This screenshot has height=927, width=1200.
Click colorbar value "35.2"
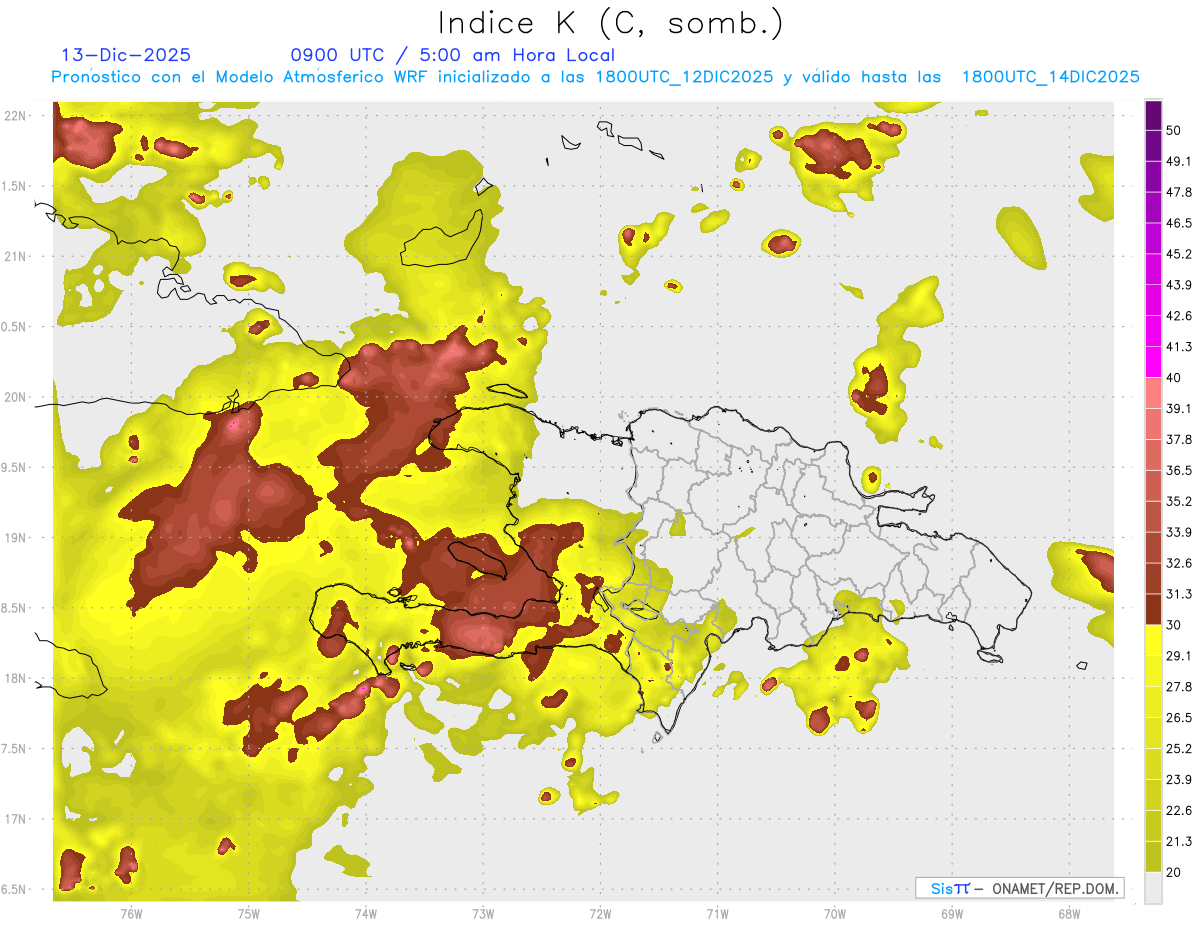tap(1179, 501)
